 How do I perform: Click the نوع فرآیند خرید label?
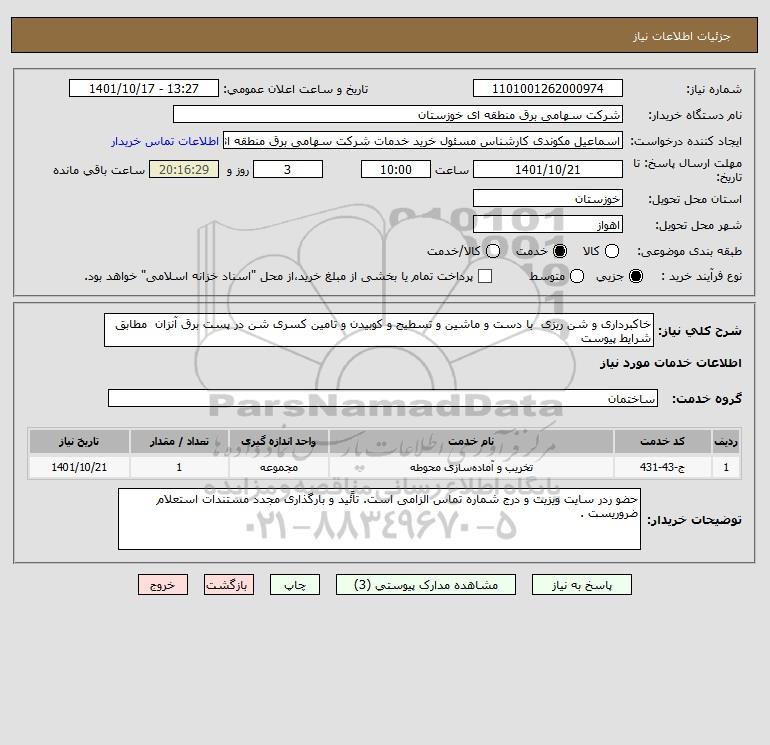(701, 276)
